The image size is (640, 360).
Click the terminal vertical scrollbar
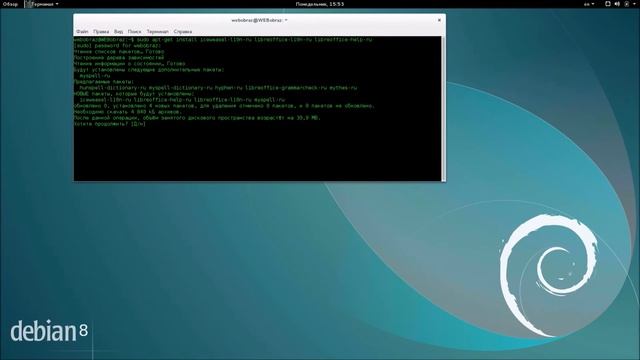click(x=443, y=108)
